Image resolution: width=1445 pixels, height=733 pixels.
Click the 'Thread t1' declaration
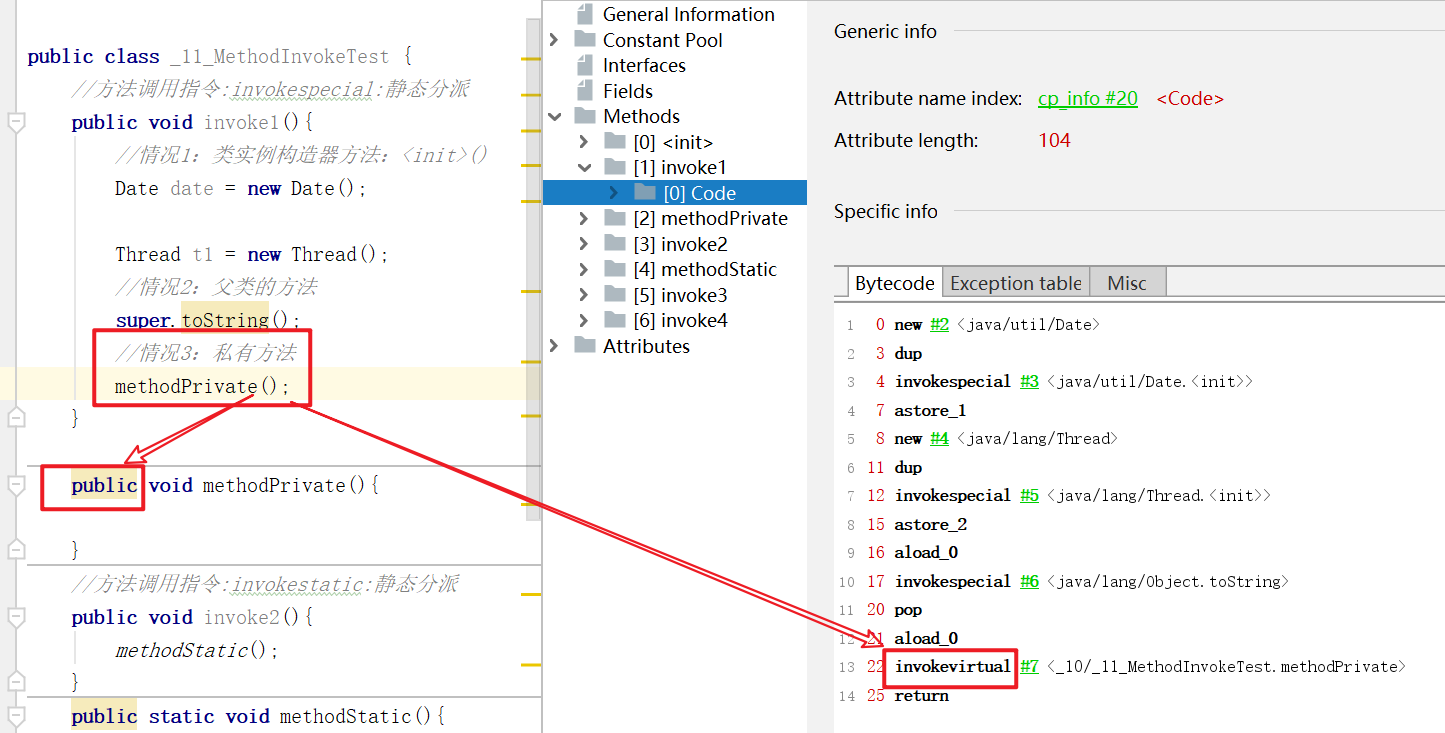(x=163, y=255)
